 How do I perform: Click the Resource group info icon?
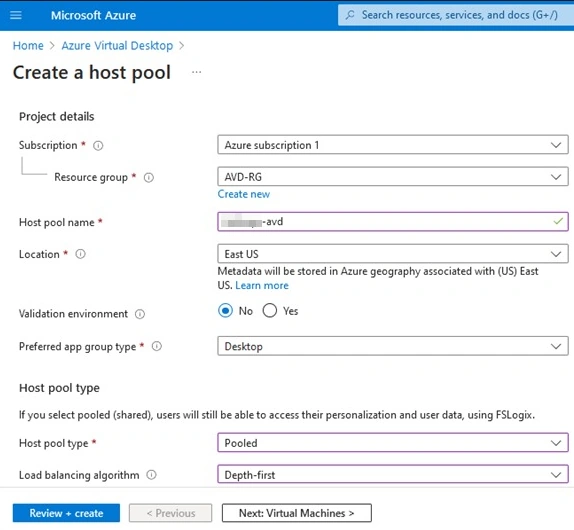(x=149, y=178)
